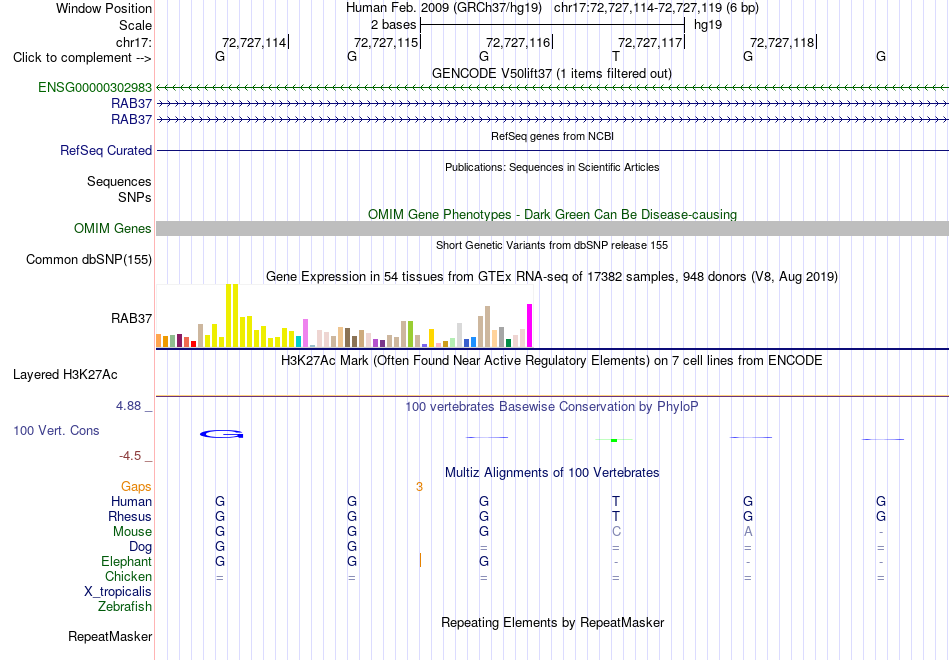Image resolution: width=950 pixels, height=660 pixels.
Task: Click the Mouse row C base
Action: click(616, 532)
